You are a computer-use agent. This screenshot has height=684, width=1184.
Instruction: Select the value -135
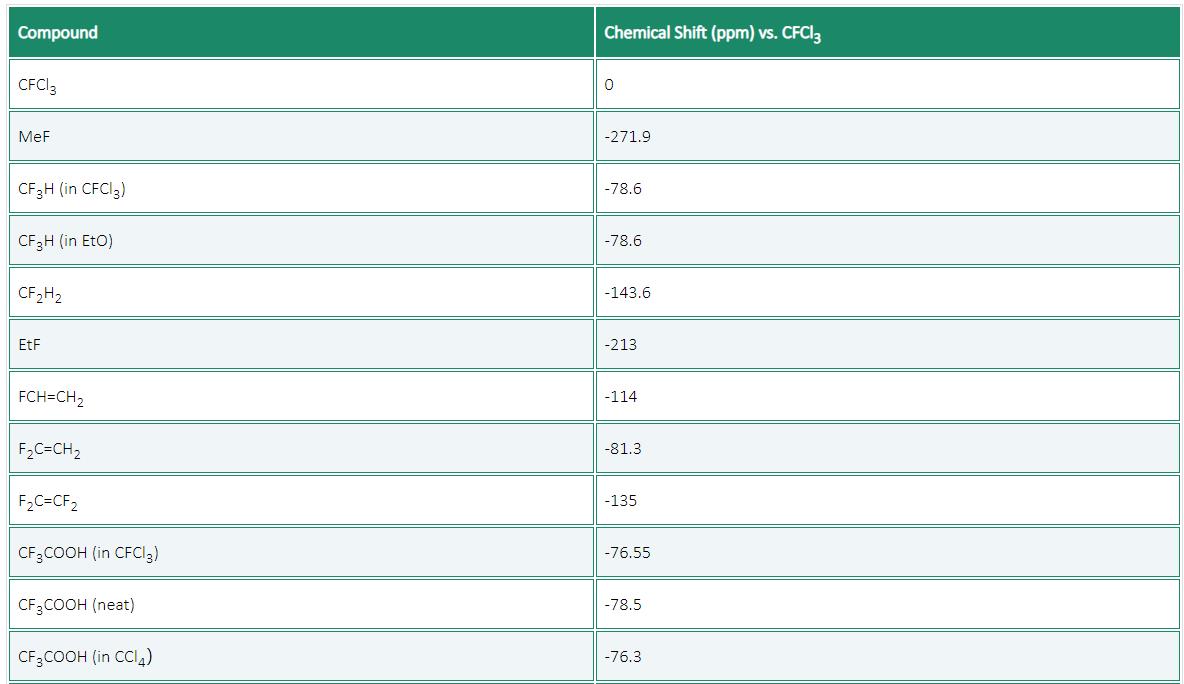point(887,501)
